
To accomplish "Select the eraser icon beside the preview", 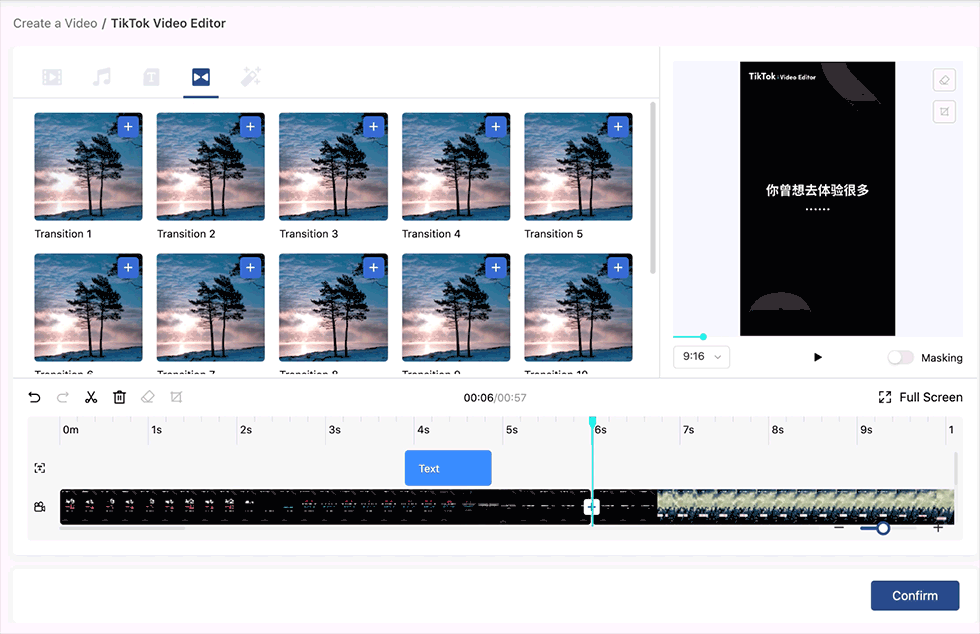I will coord(944,79).
